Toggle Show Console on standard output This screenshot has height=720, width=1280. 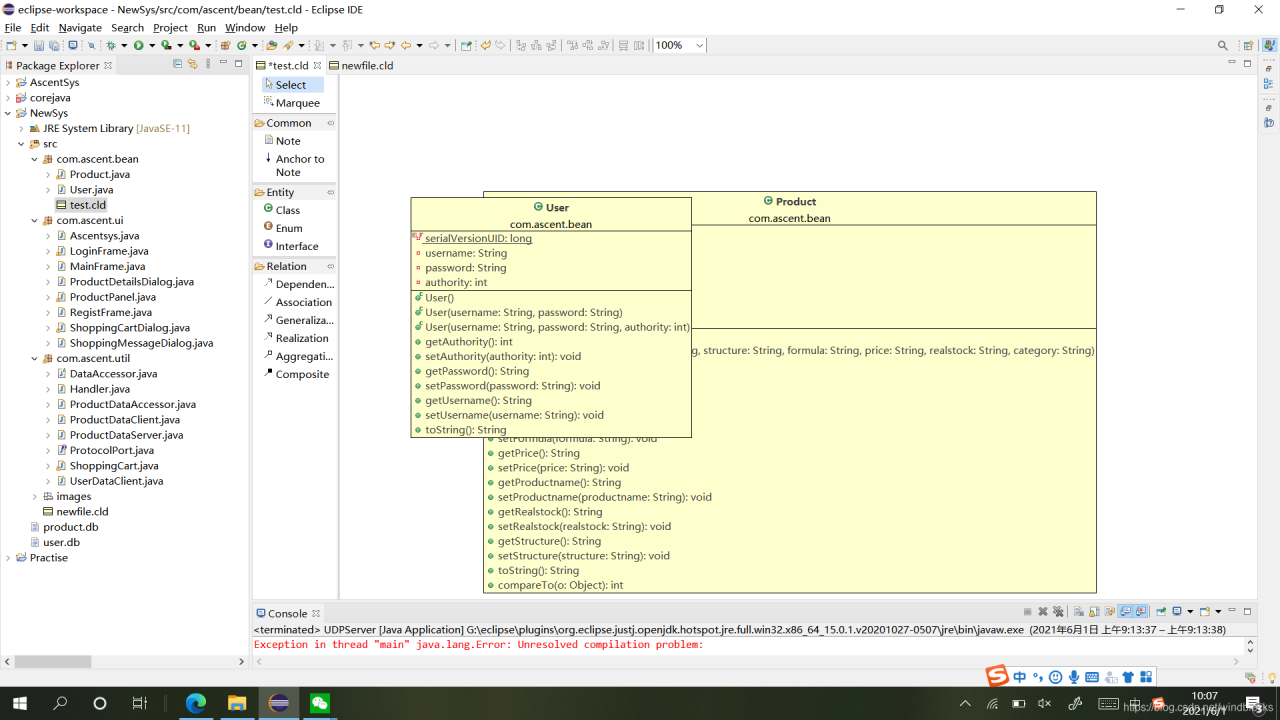click(x=1125, y=612)
